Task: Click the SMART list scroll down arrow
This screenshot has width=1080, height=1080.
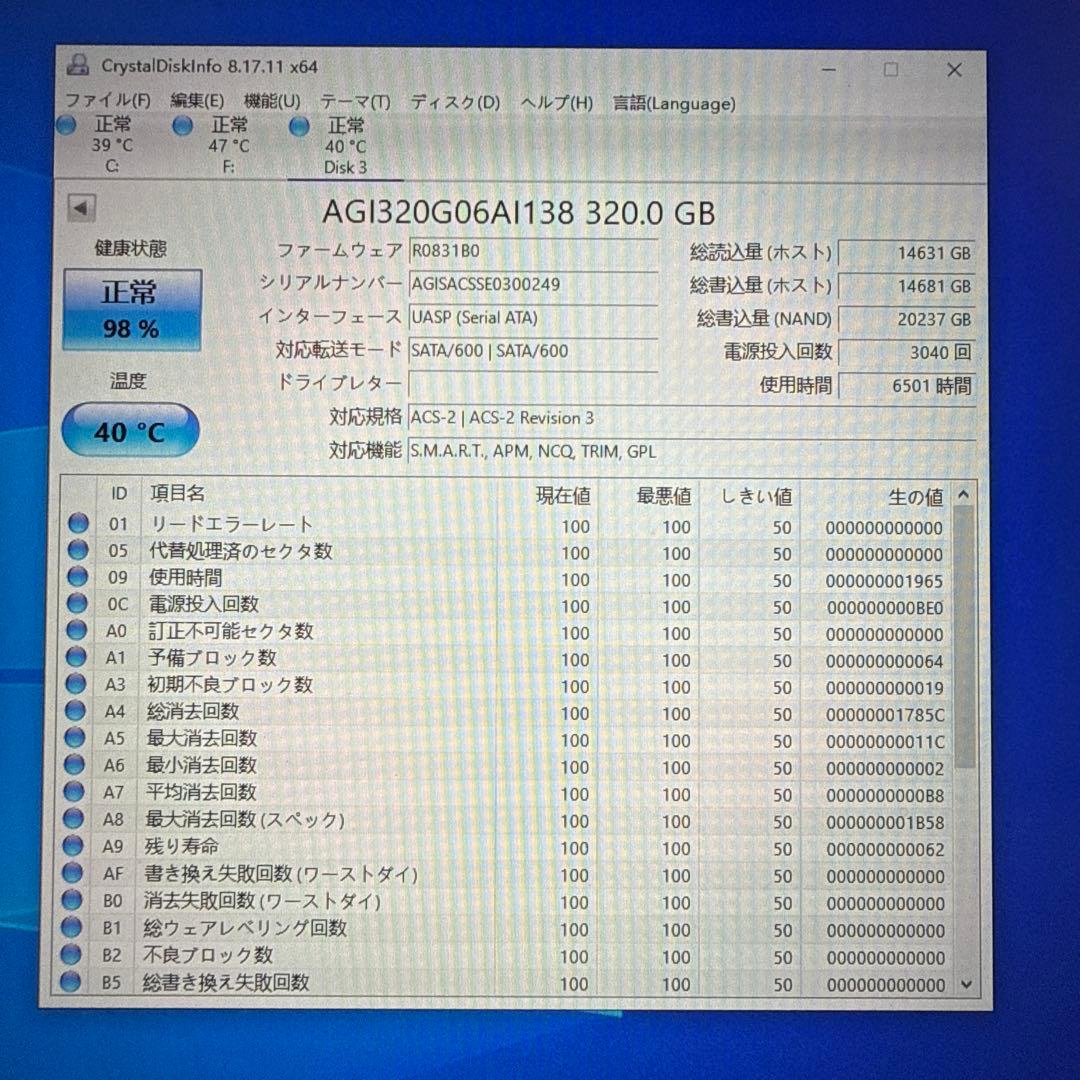Action: coord(966,985)
